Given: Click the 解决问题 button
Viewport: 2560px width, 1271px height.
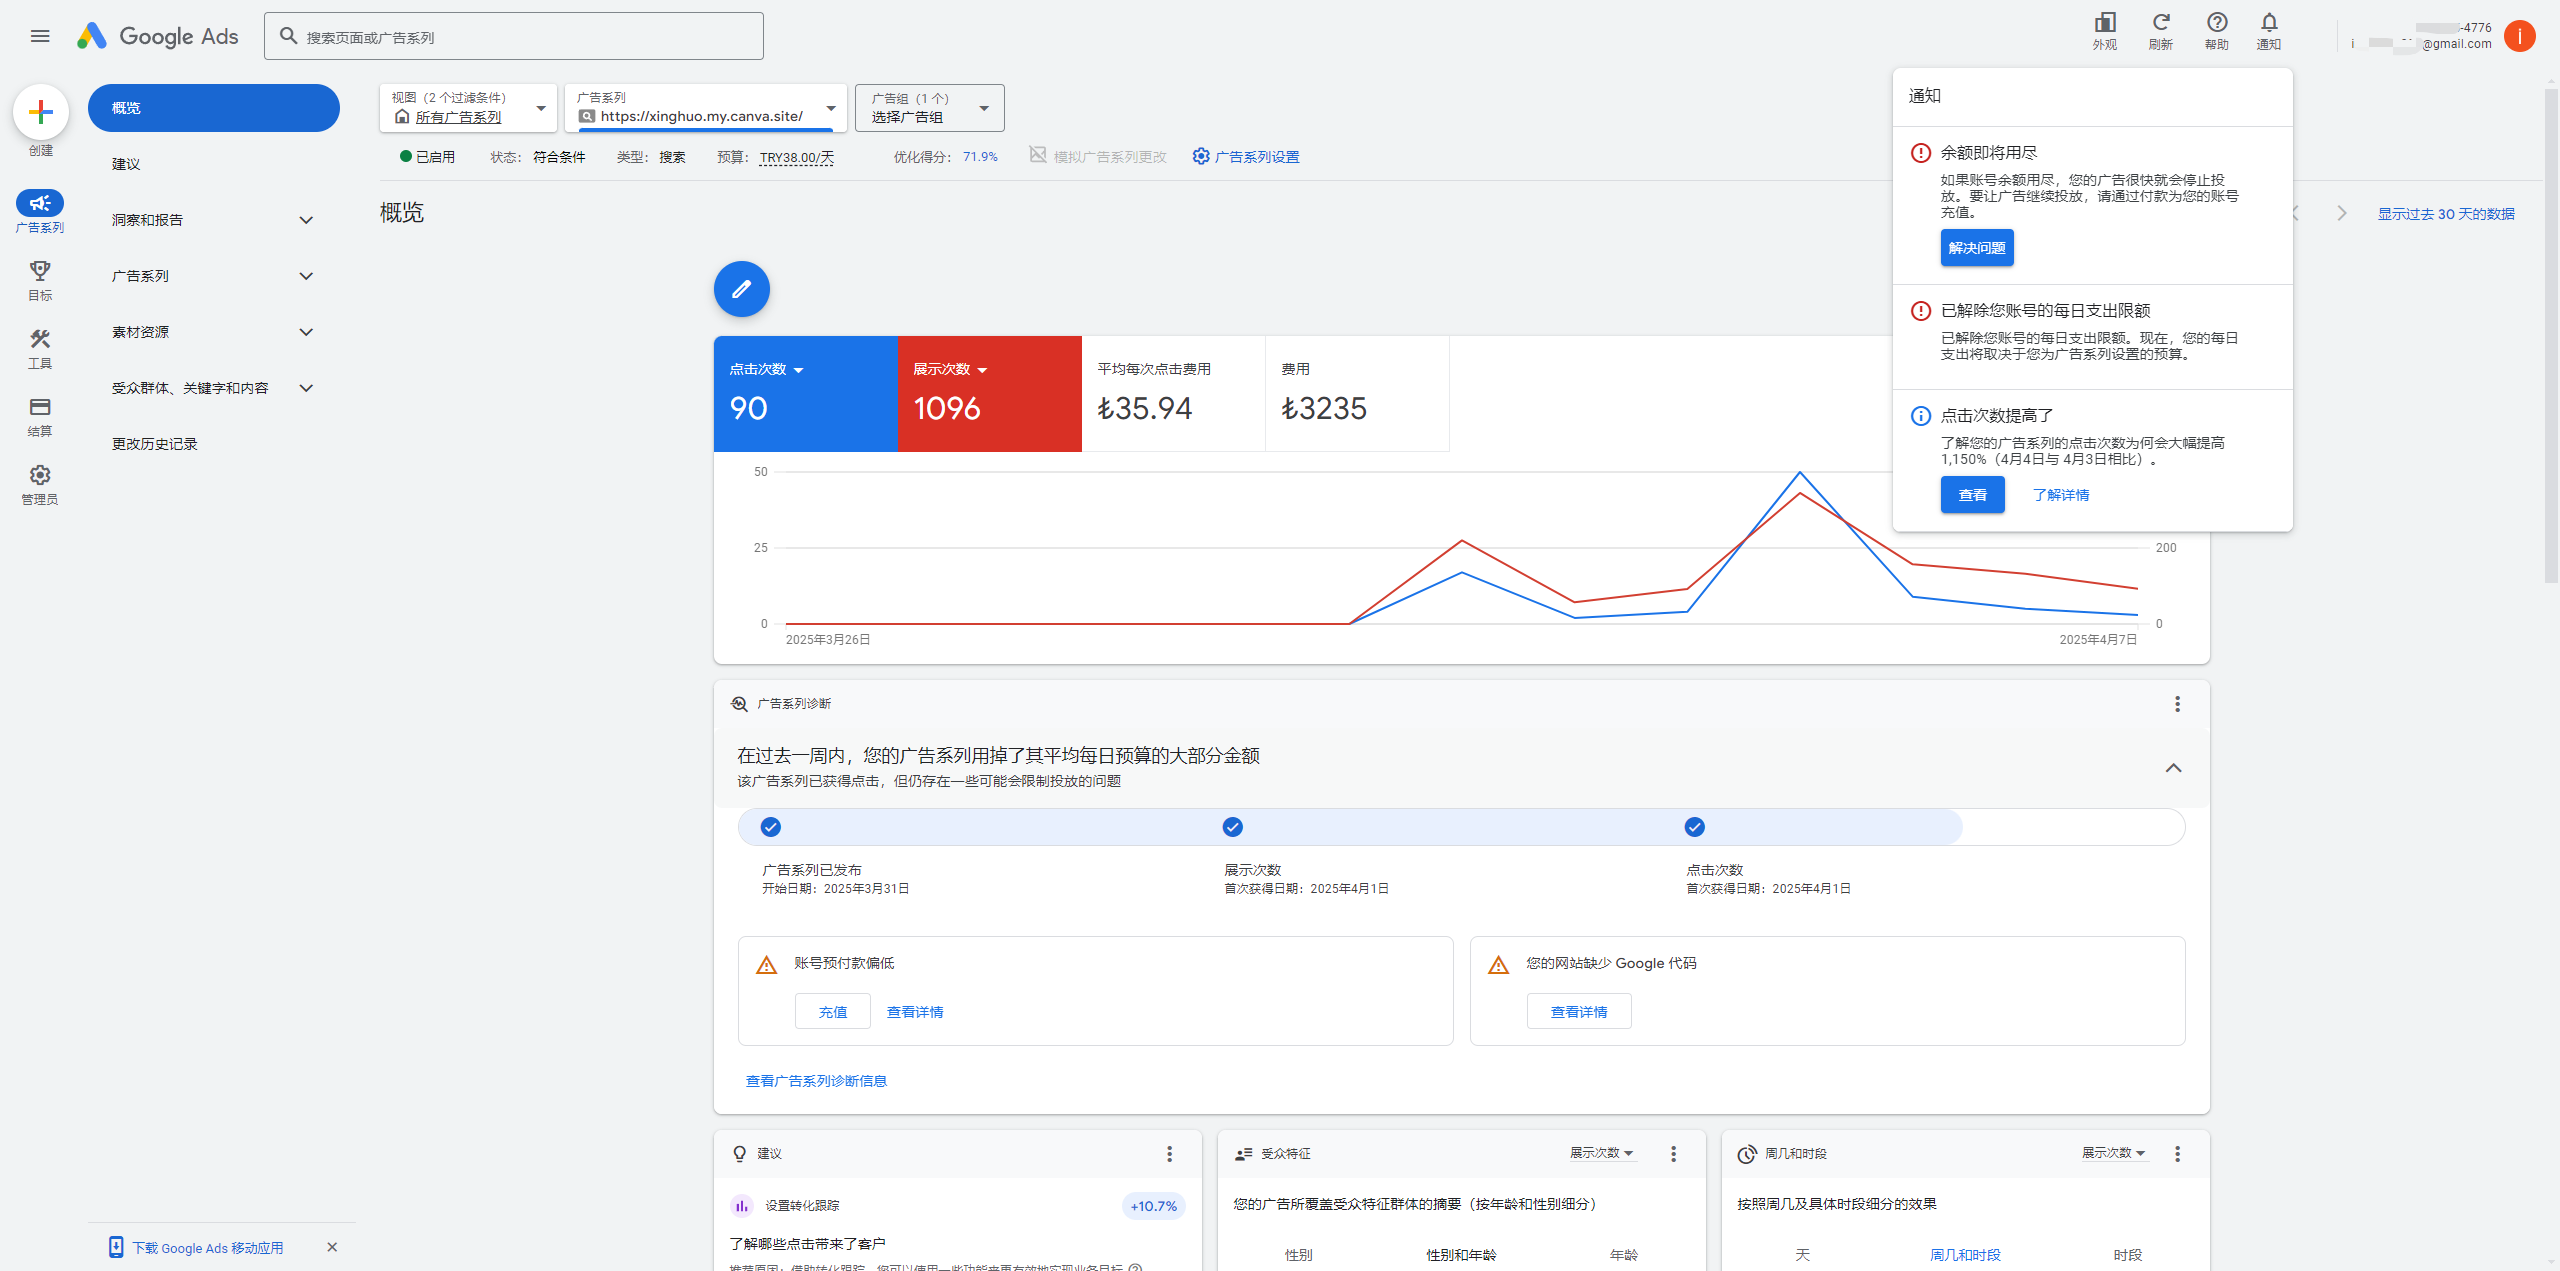Looking at the screenshot, I should tap(1977, 248).
